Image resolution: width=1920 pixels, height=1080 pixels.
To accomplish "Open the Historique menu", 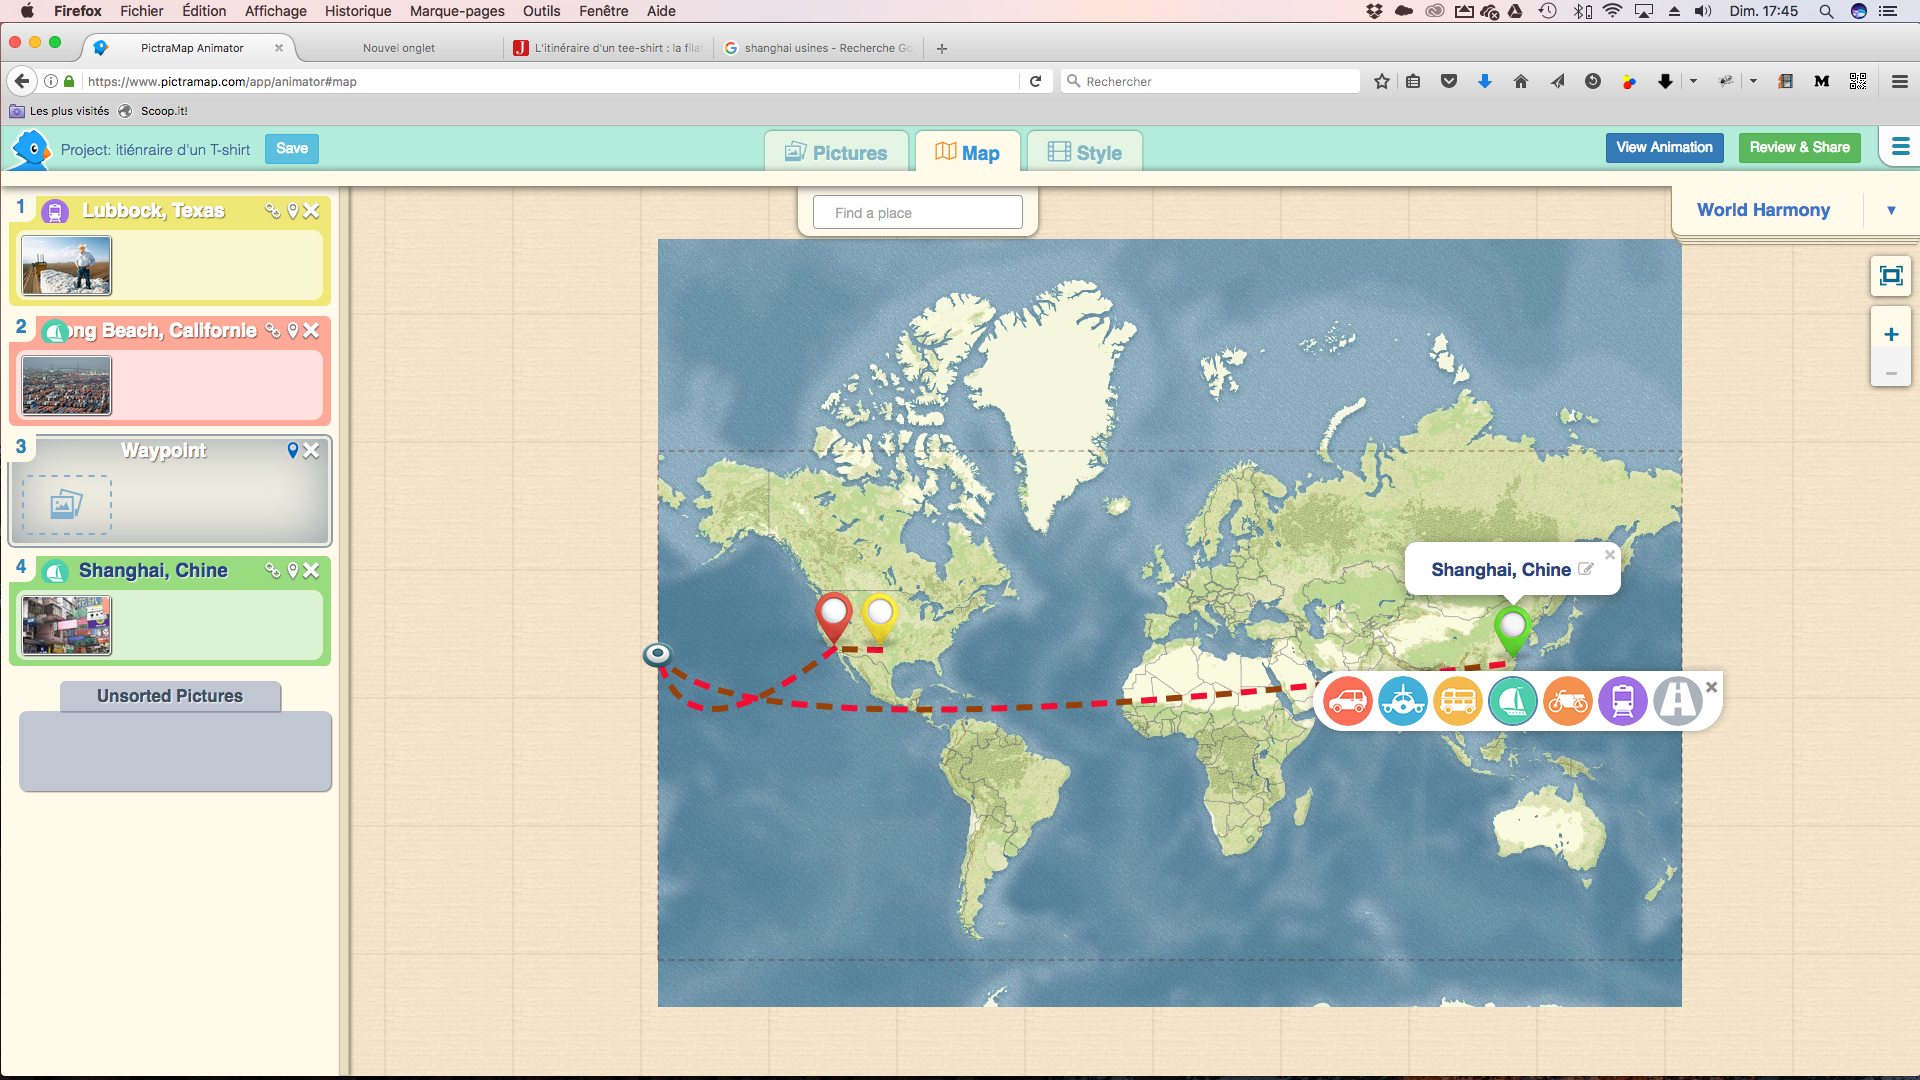I will pos(358,11).
